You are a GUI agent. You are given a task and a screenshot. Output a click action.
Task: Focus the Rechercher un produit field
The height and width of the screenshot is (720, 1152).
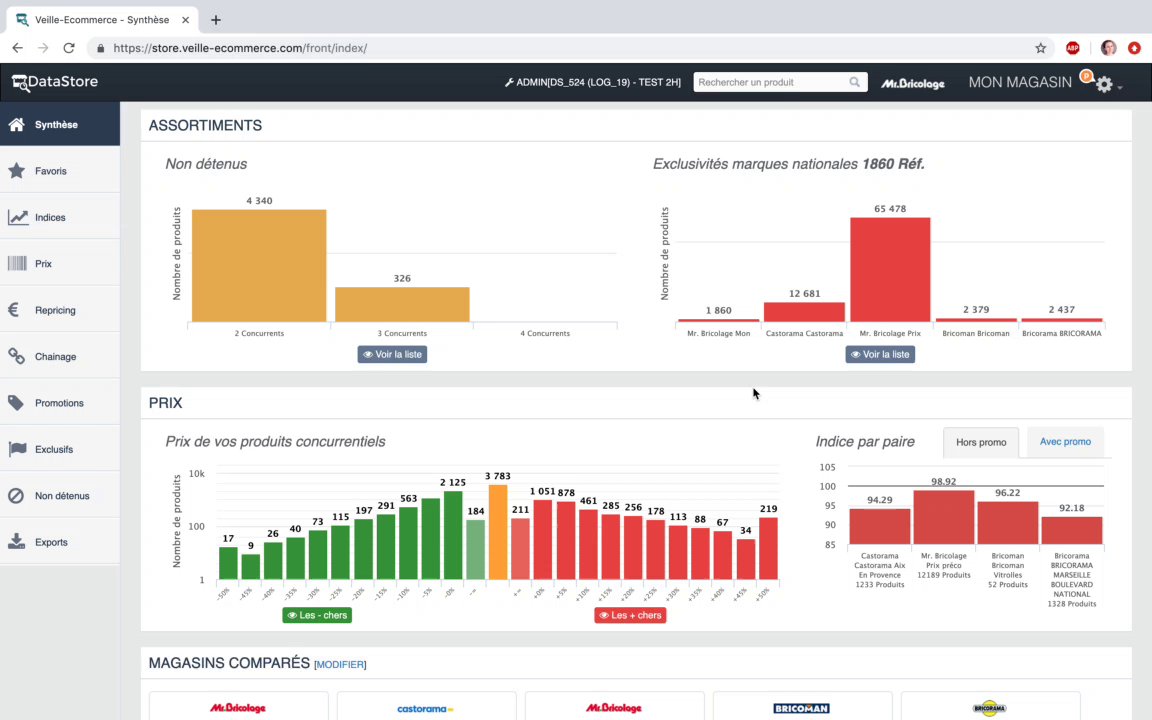pyautogui.click(x=771, y=82)
